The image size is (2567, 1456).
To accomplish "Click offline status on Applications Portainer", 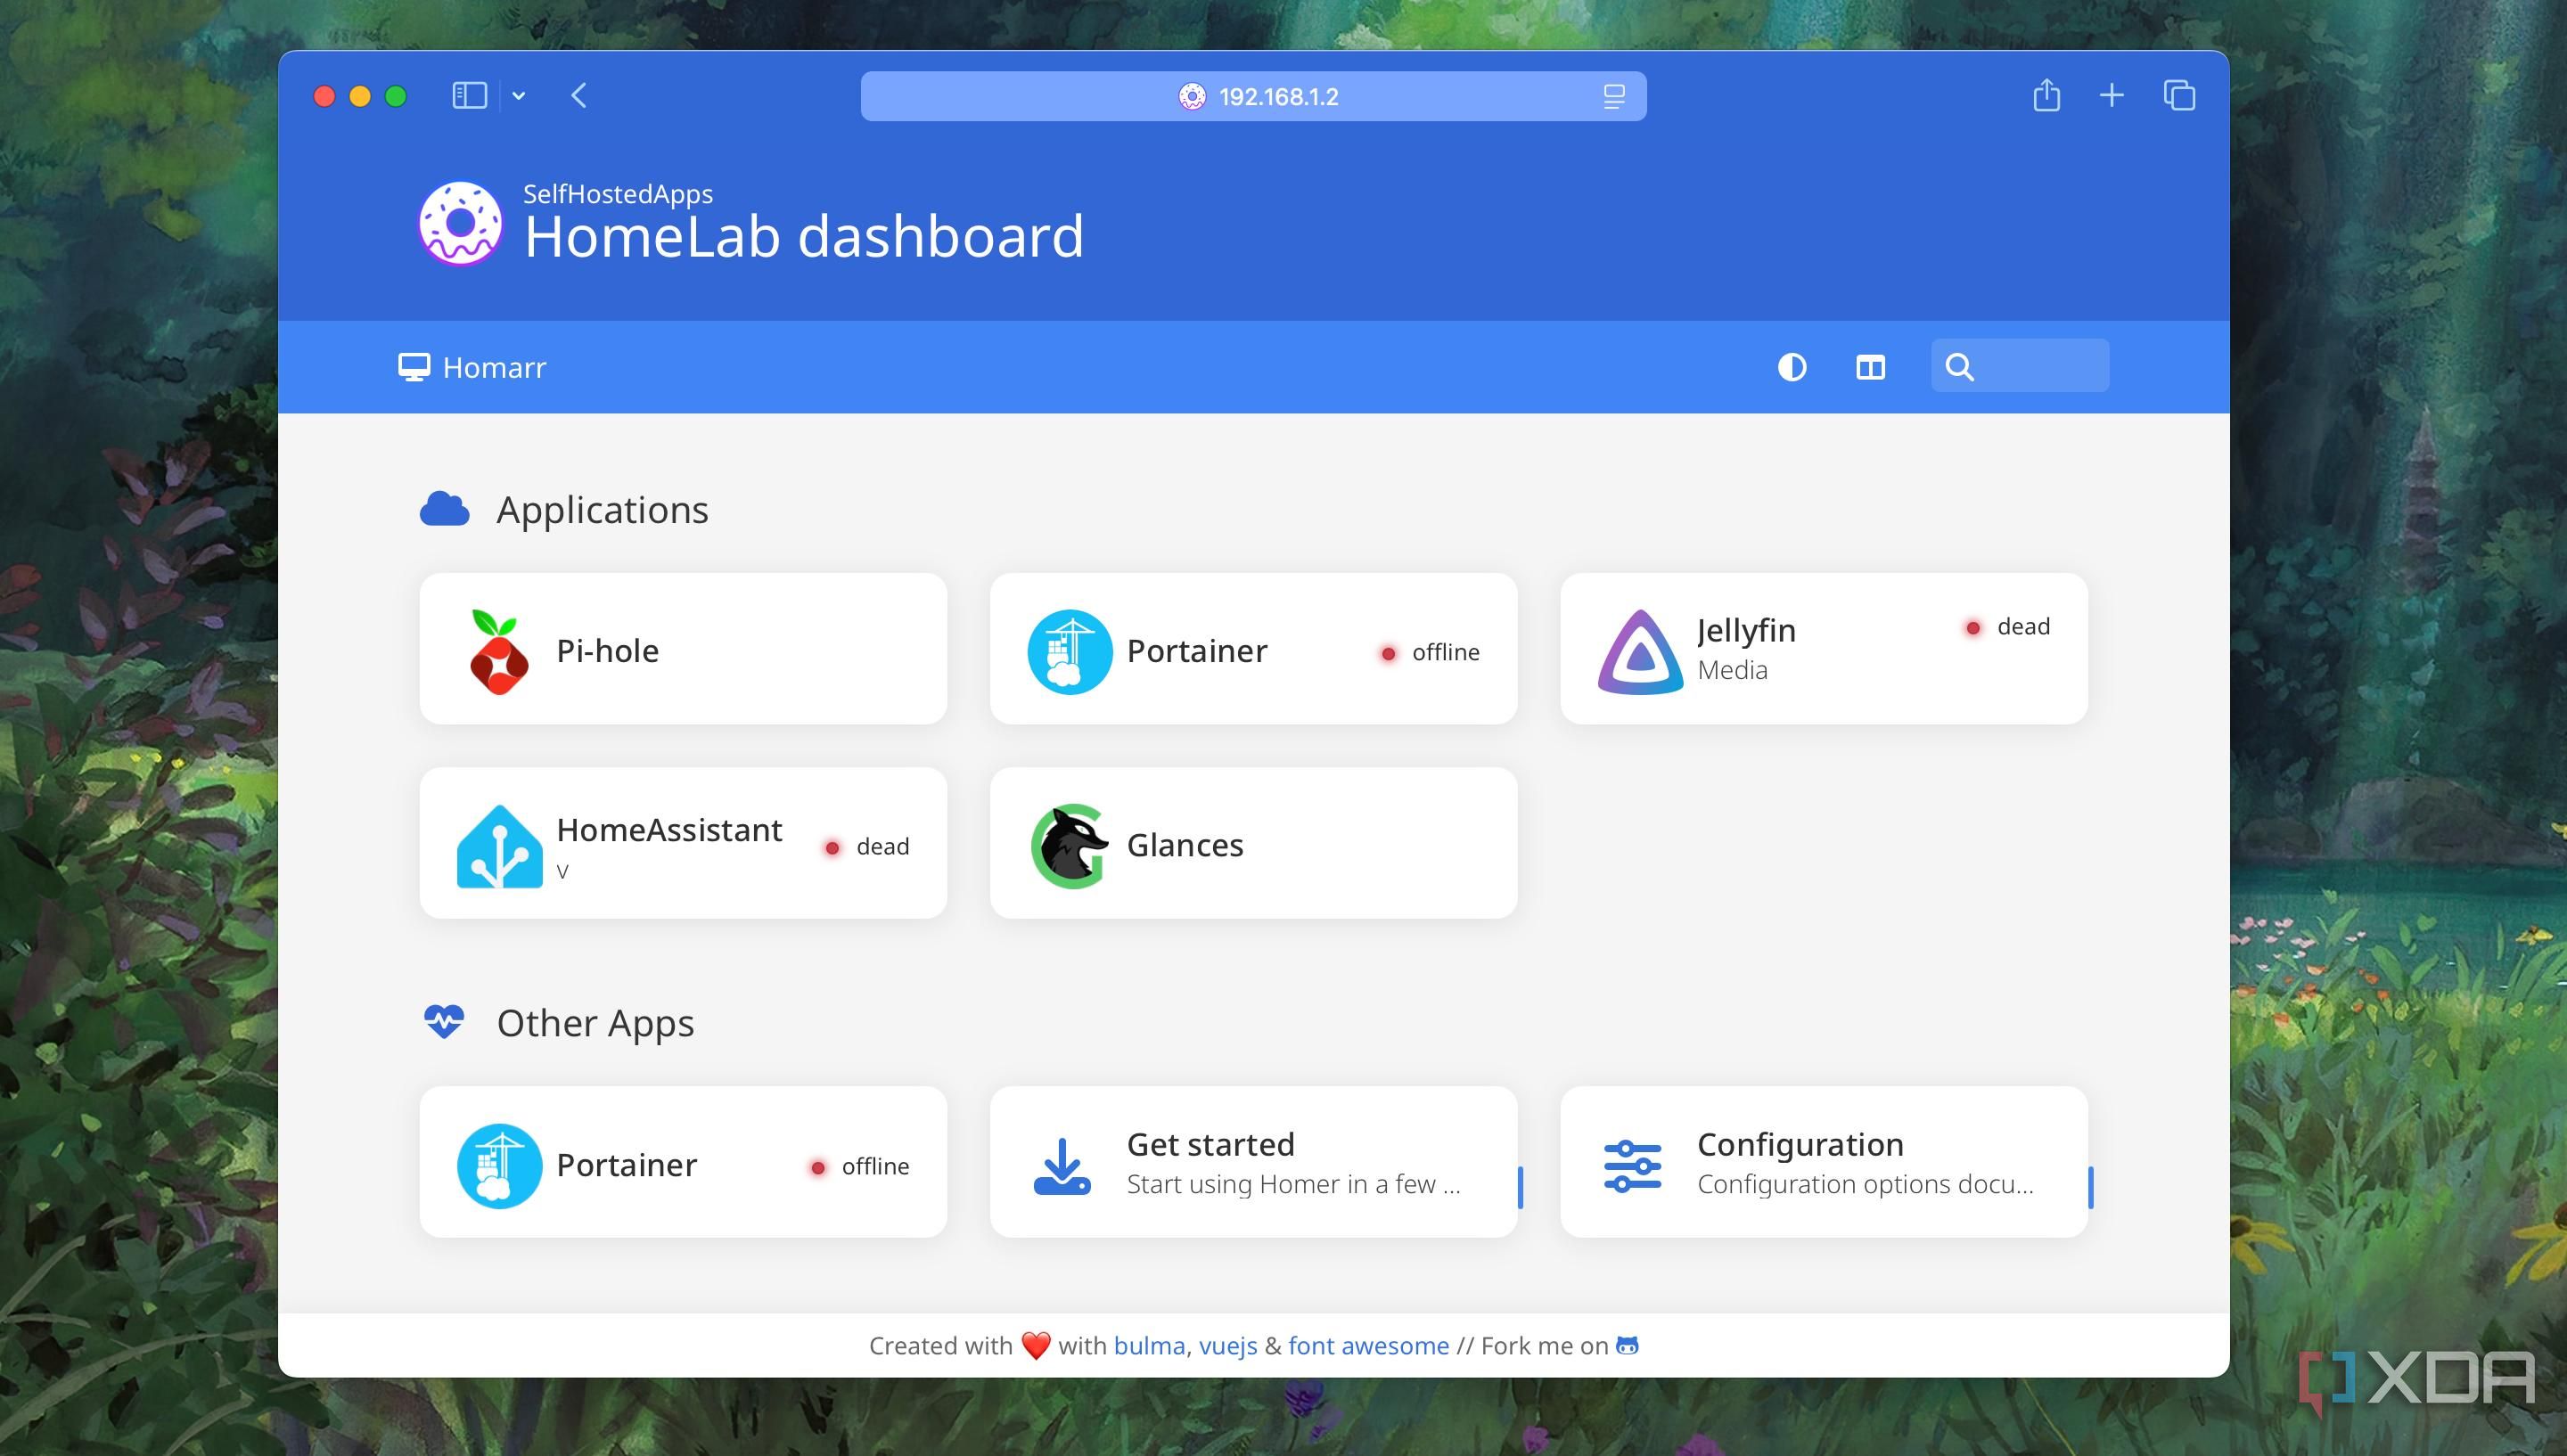I will coord(1430,653).
